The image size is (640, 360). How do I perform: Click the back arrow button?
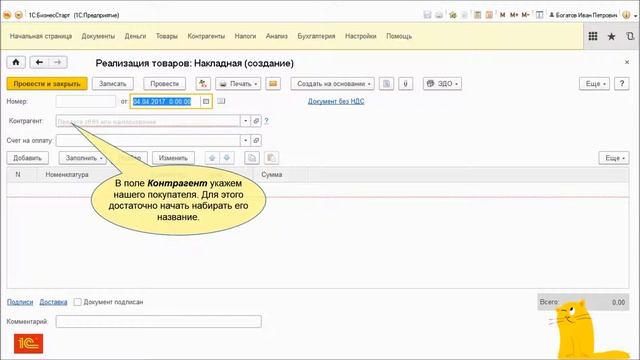[x=39, y=62]
